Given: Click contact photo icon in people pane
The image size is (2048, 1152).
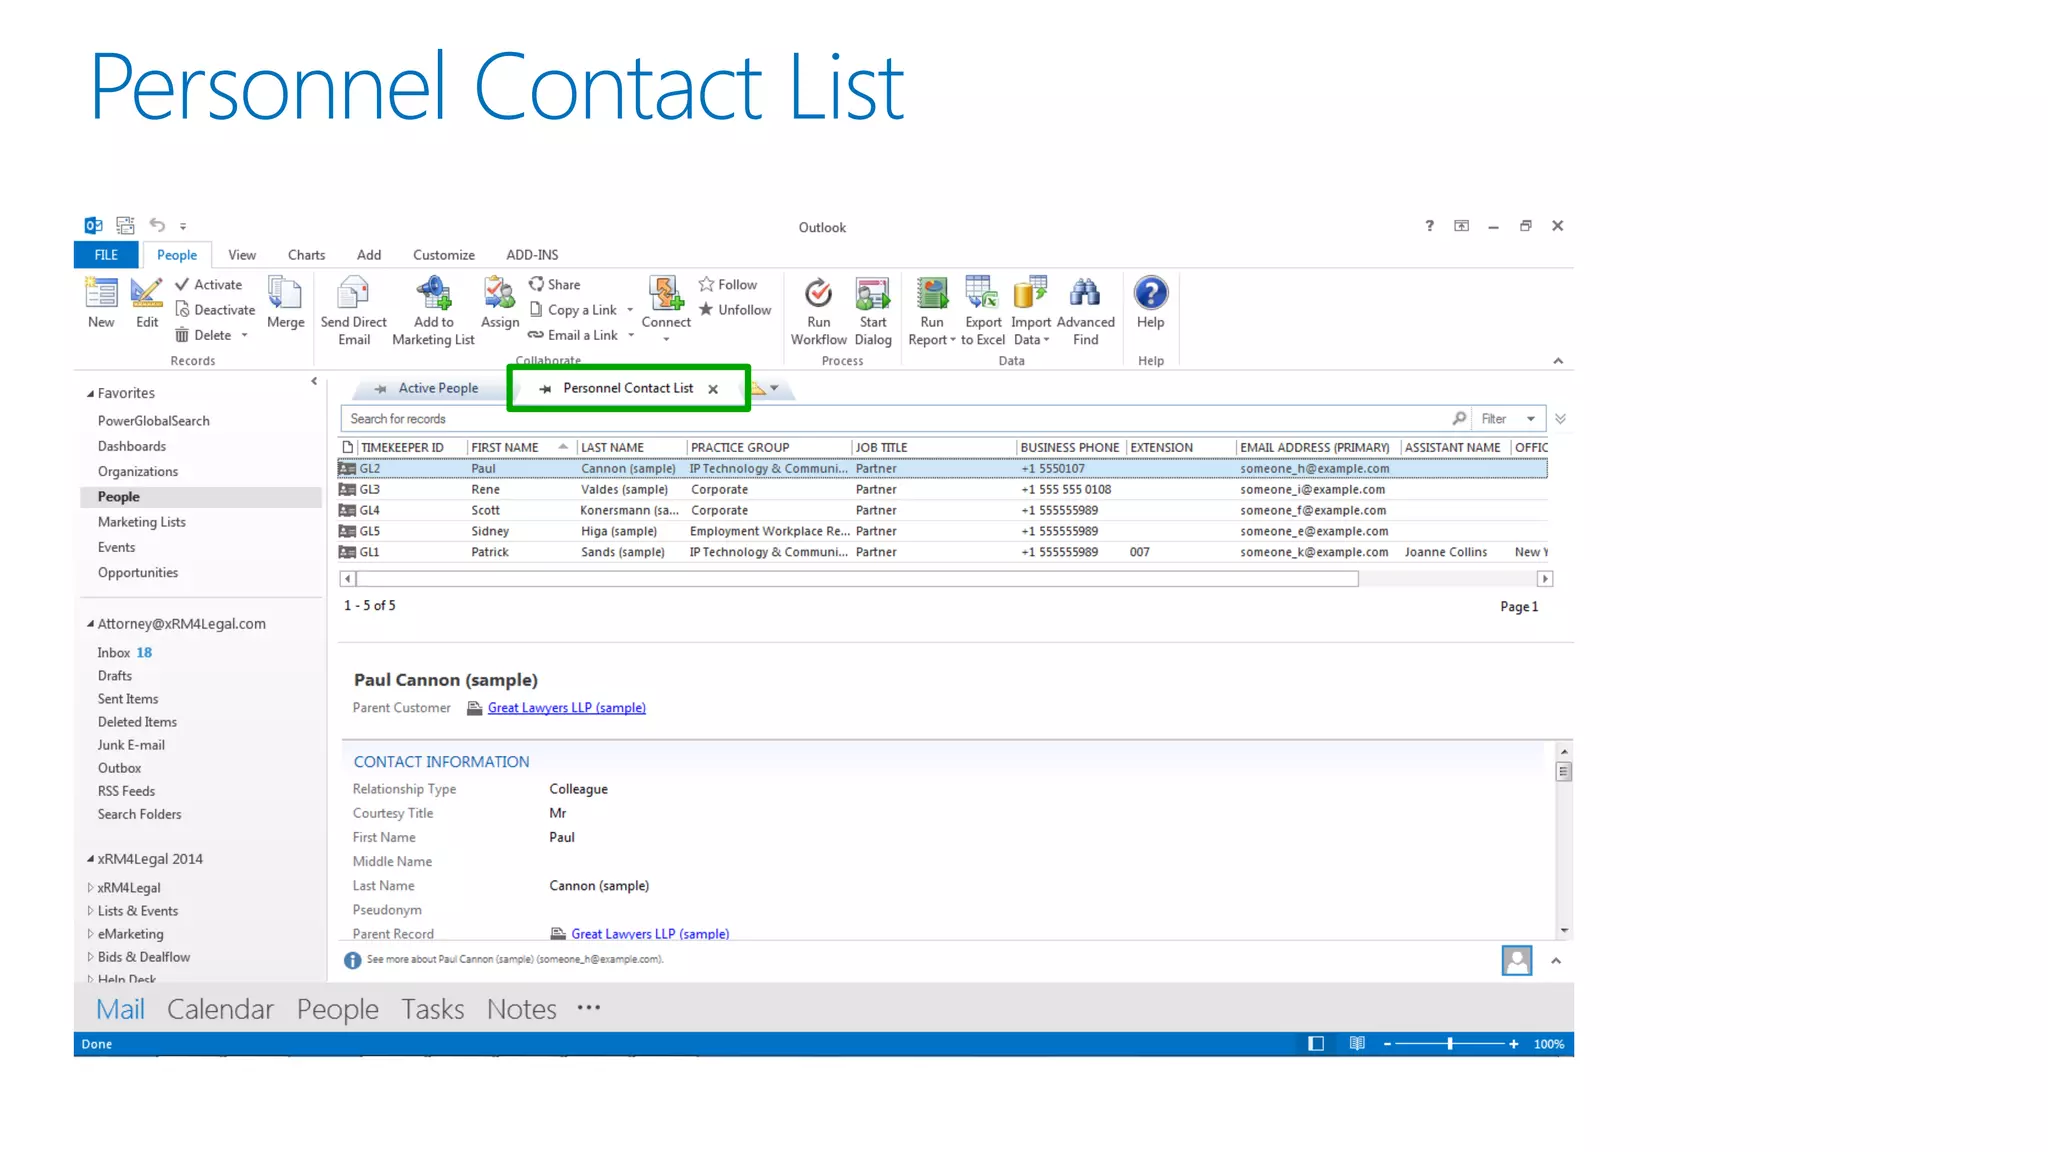Looking at the screenshot, I should click(x=1517, y=960).
